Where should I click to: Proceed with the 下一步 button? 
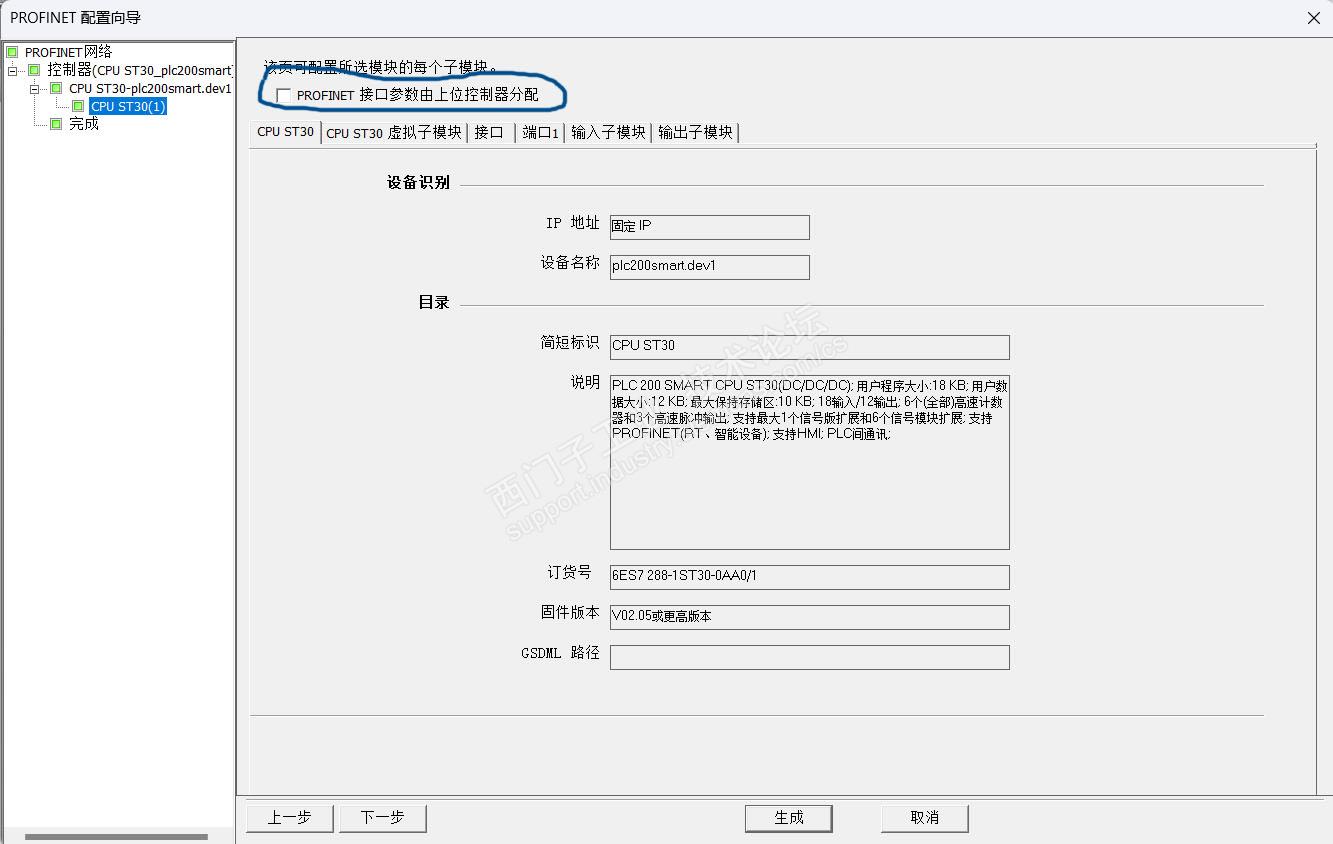(x=382, y=818)
